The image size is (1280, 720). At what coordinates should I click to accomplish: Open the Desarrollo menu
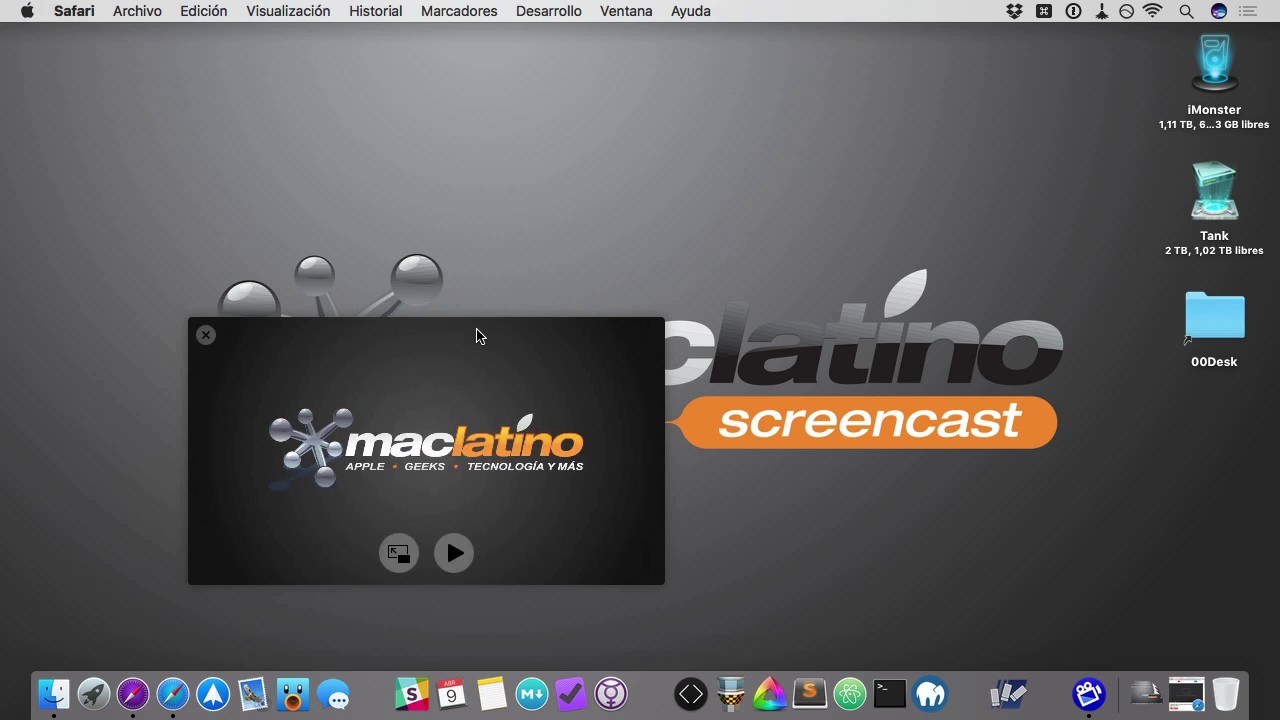coord(549,11)
